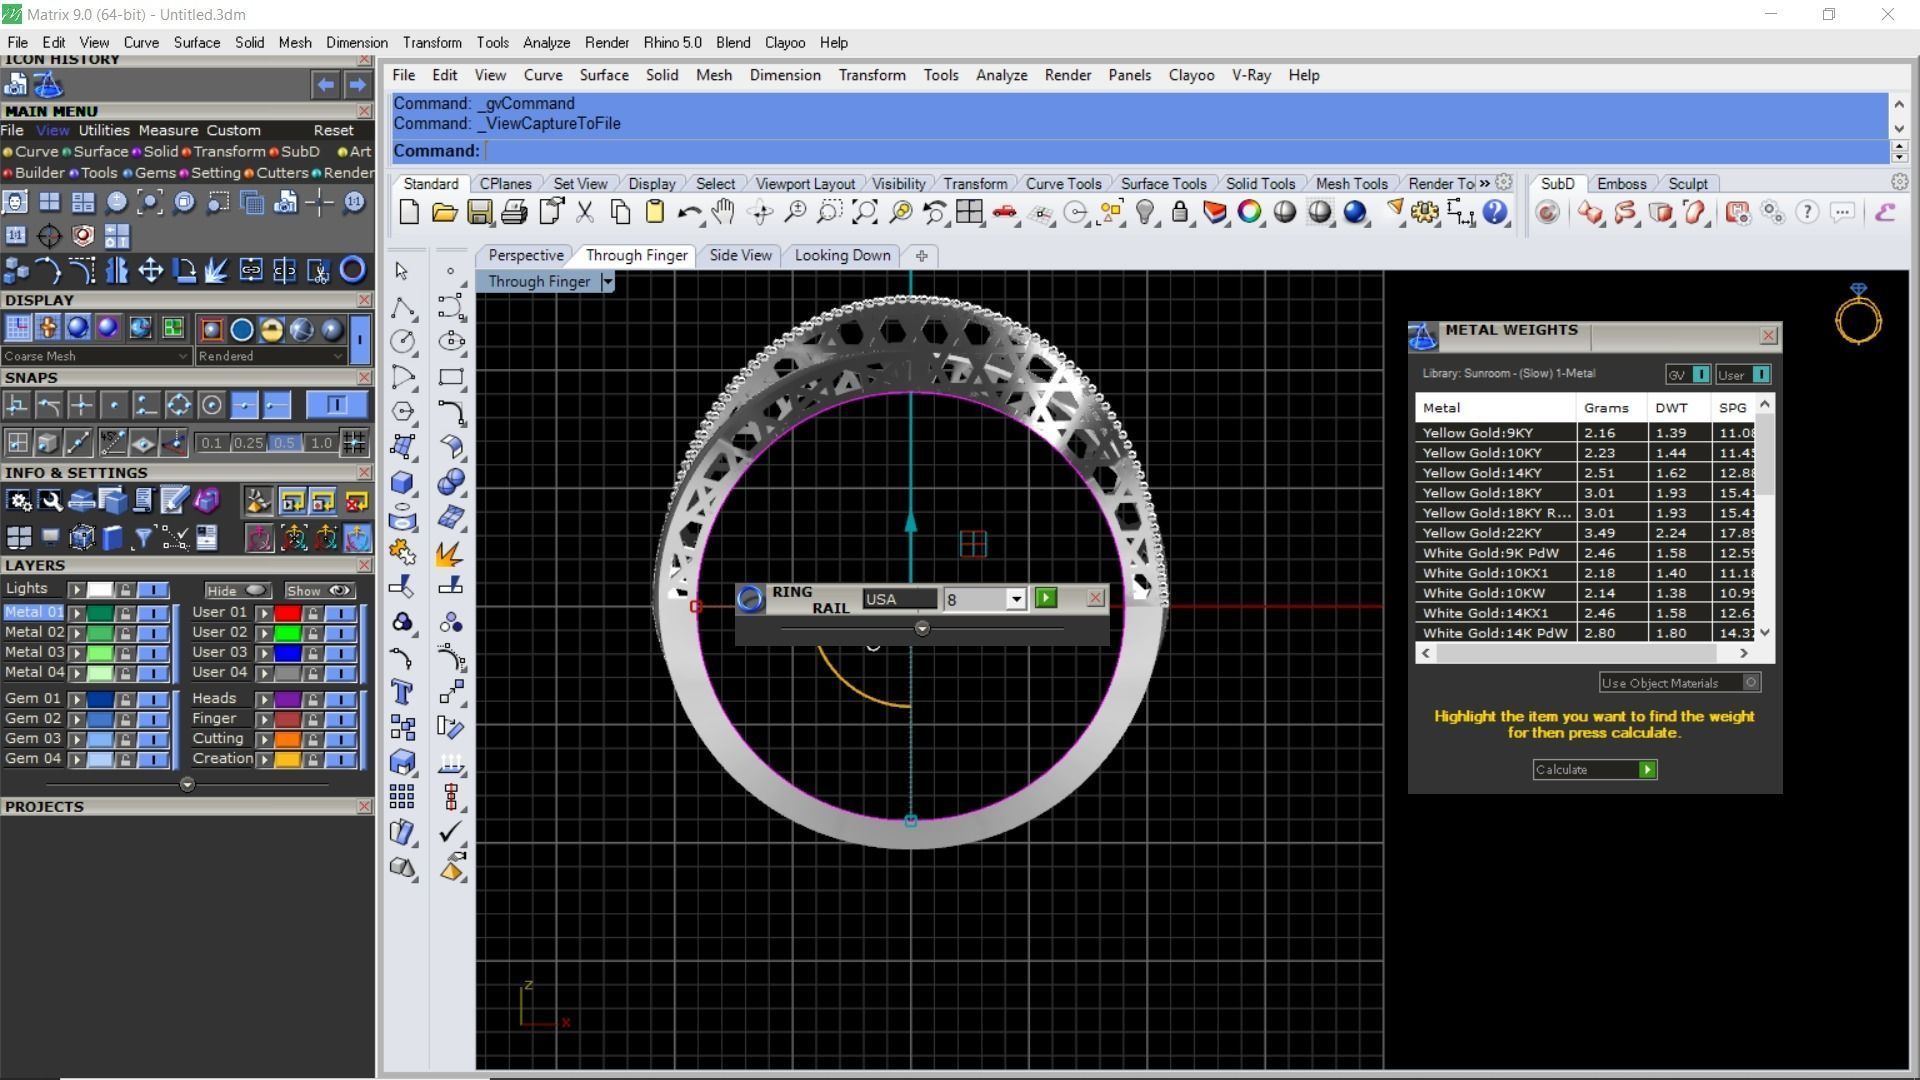Expand User 01 layer arrow

point(264,612)
